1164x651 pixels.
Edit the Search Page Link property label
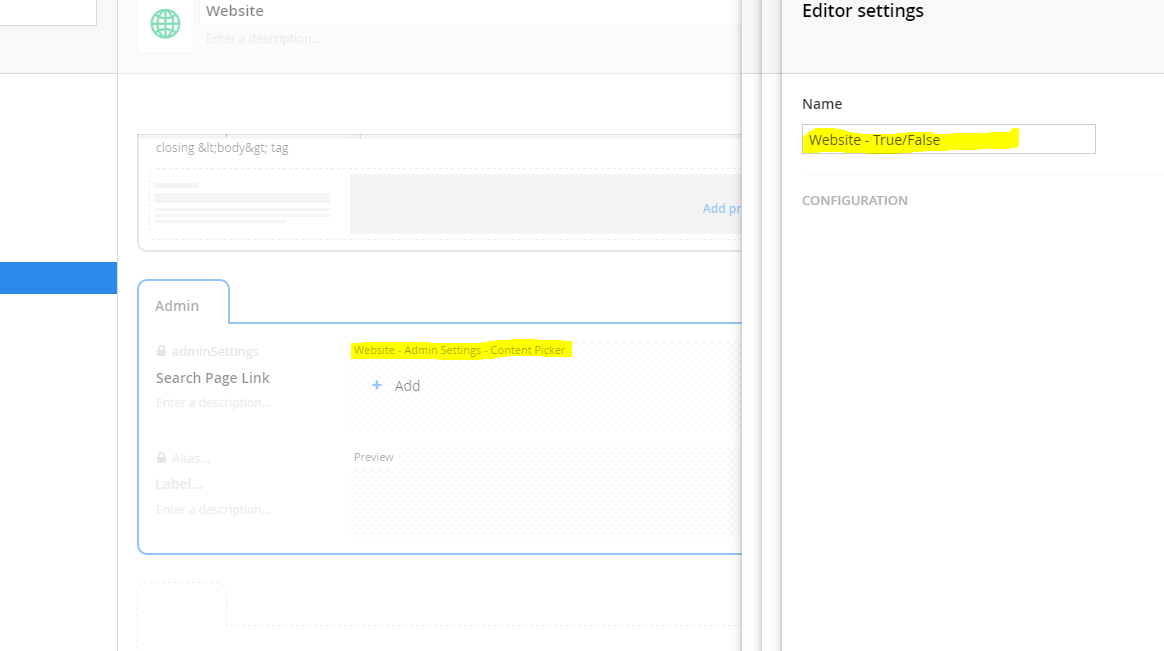tap(213, 378)
